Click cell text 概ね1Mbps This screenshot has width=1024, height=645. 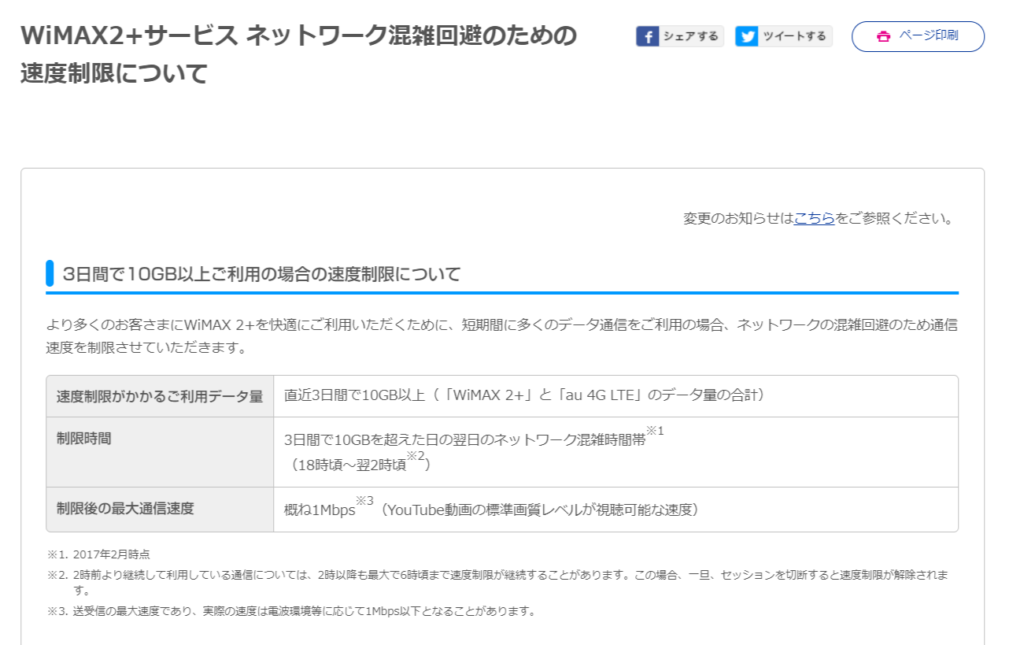pos(319,510)
